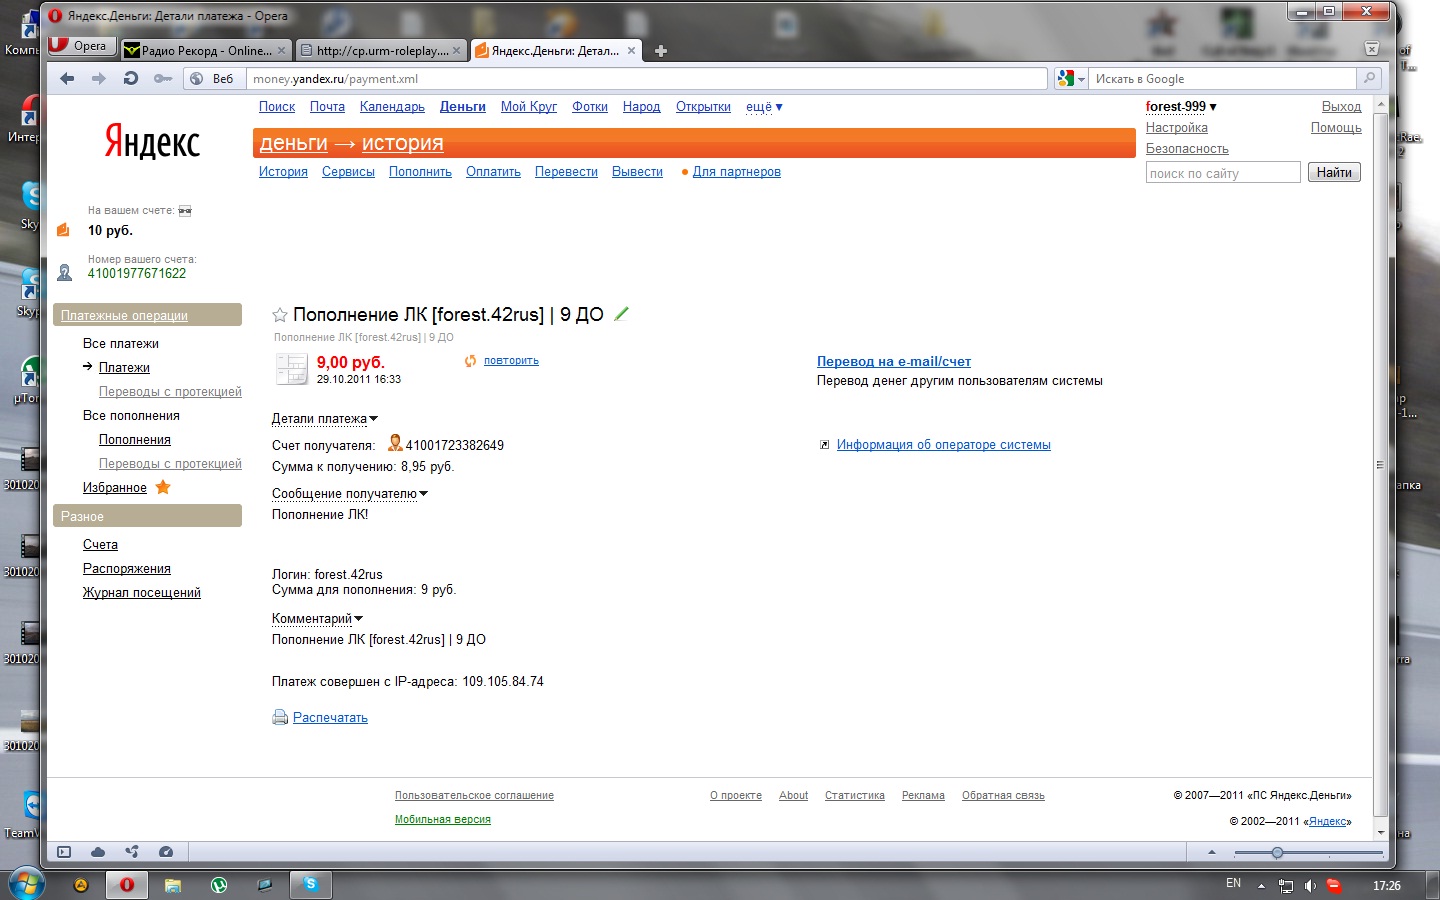The height and width of the screenshot is (900, 1440).
Task: Start the Google search with magnifier icon
Action: coord(1369,78)
